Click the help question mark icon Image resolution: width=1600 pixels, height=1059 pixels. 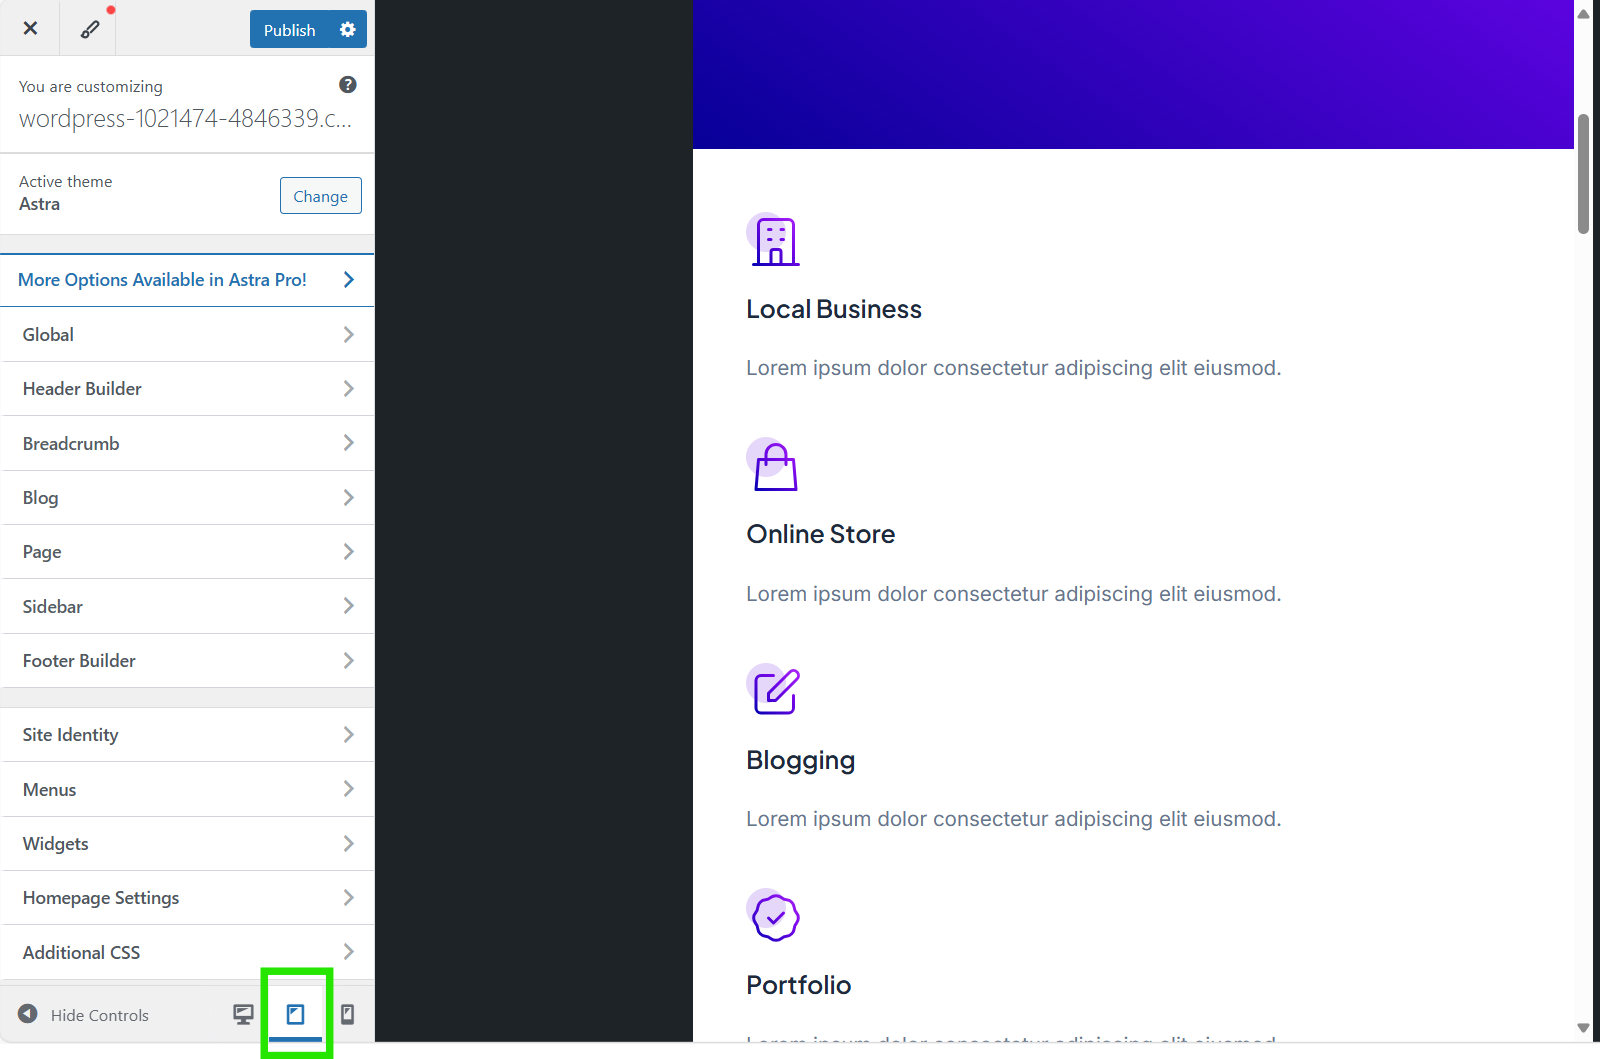click(x=348, y=85)
